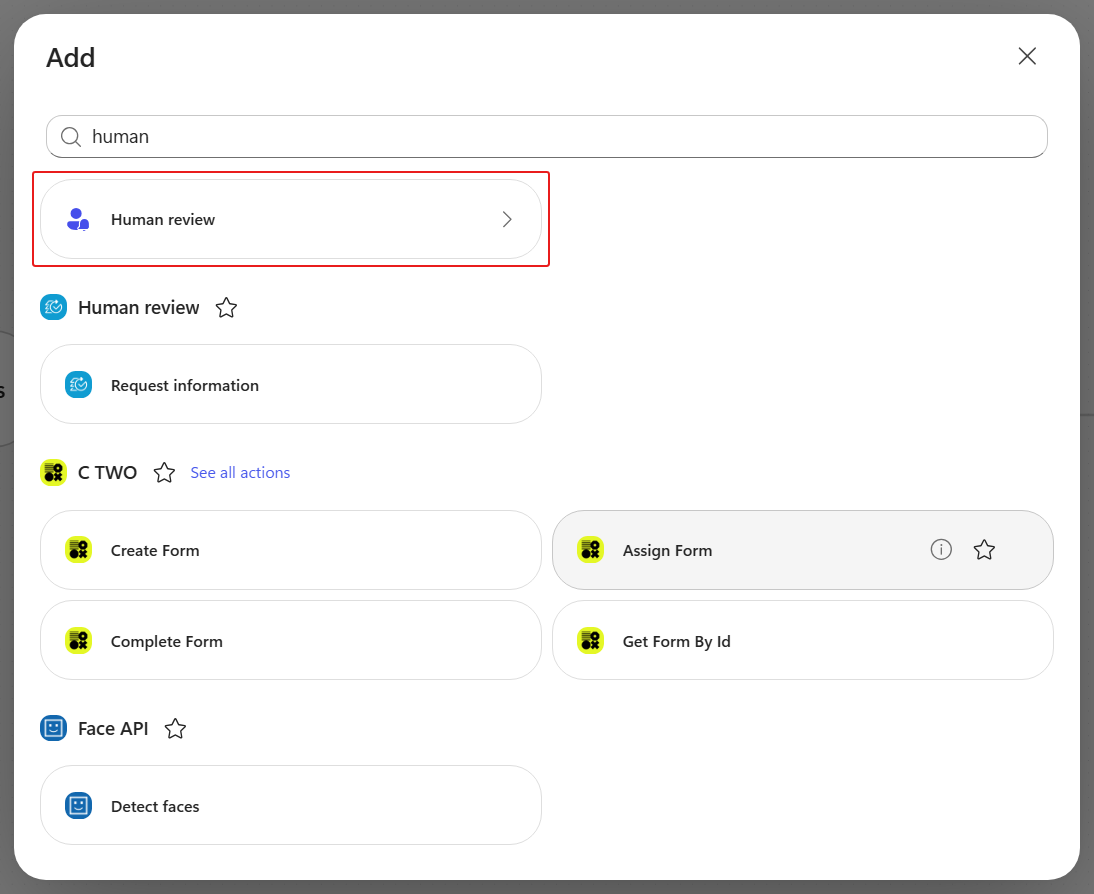
Task: Click the search field containing 'human'
Action: pyautogui.click(x=546, y=137)
